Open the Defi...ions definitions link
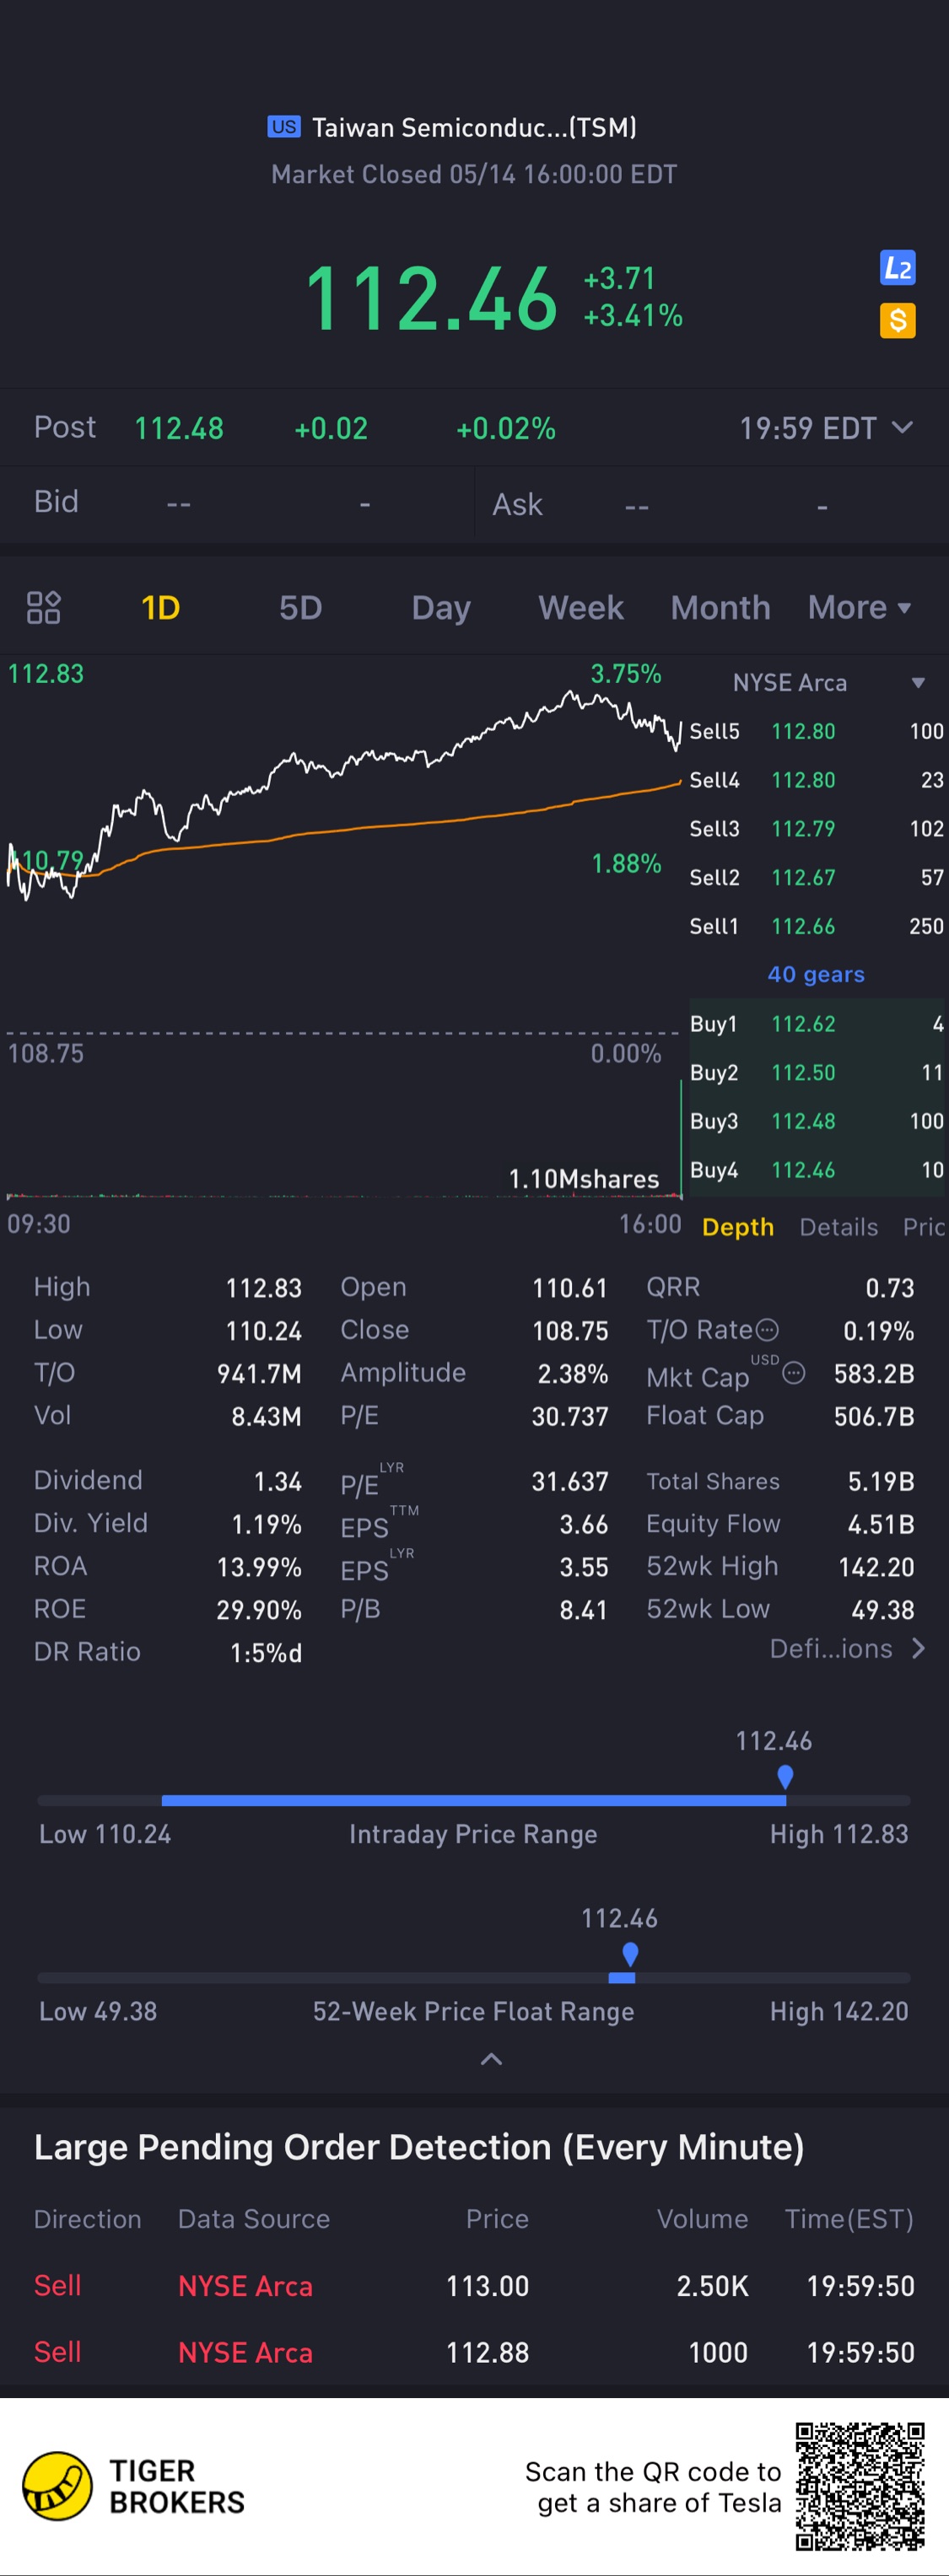This screenshot has width=949, height=2576. 847,1649
